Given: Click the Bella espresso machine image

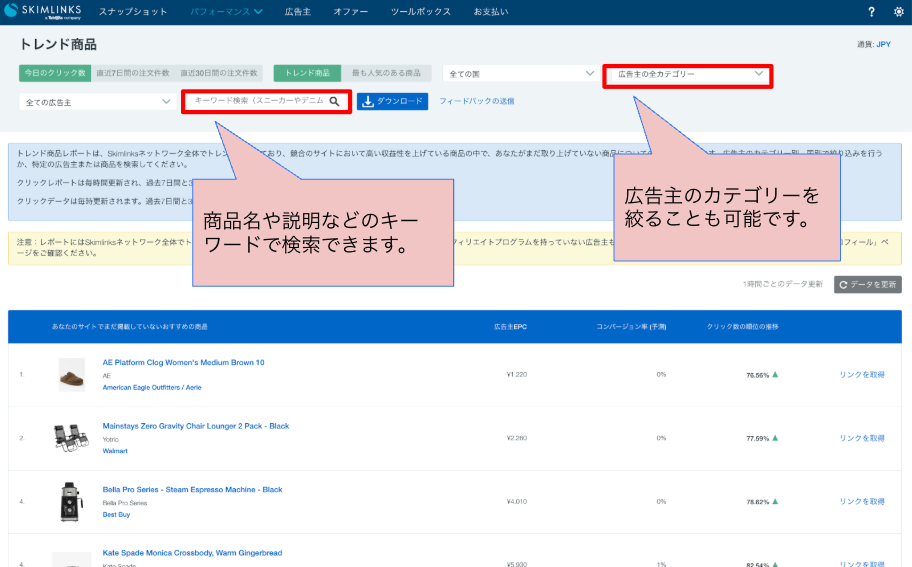Looking at the screenshot, I should tap(72, 500).
